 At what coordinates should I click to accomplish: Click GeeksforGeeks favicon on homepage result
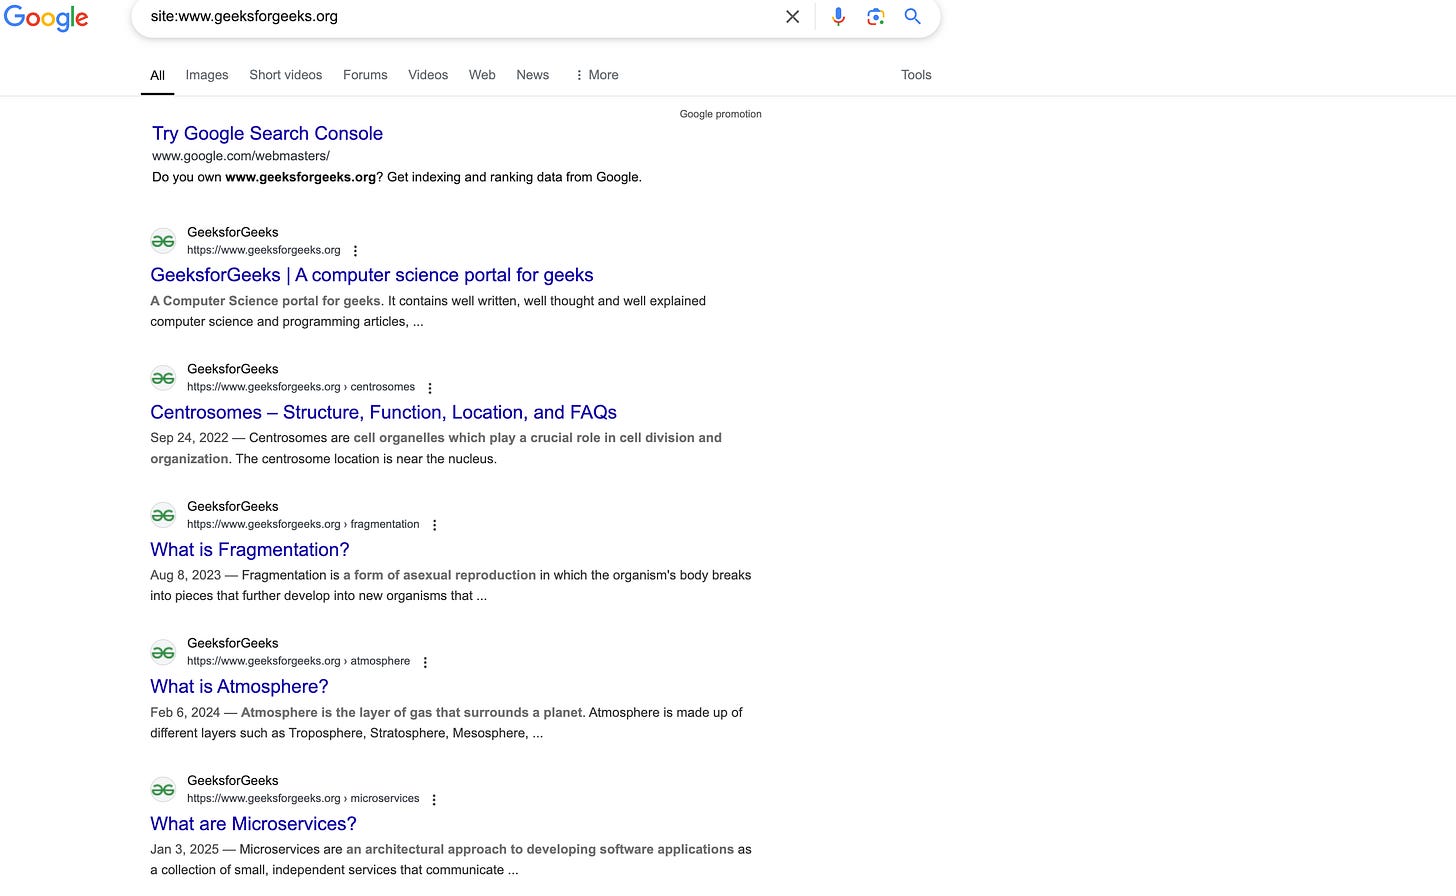pos(163,241)
